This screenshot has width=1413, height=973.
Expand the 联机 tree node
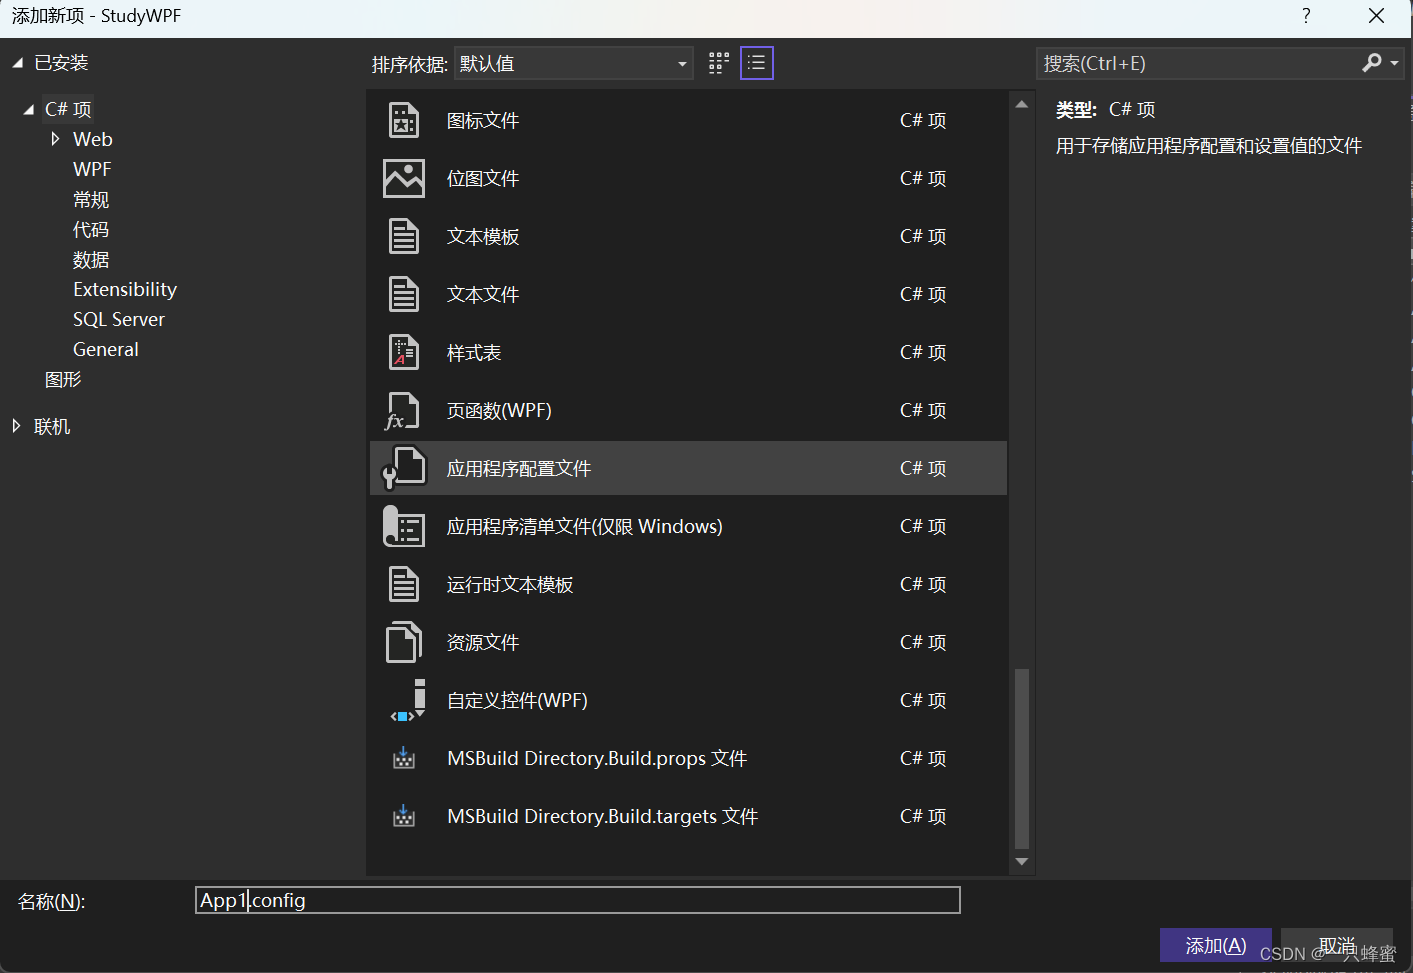click(16, 426)
